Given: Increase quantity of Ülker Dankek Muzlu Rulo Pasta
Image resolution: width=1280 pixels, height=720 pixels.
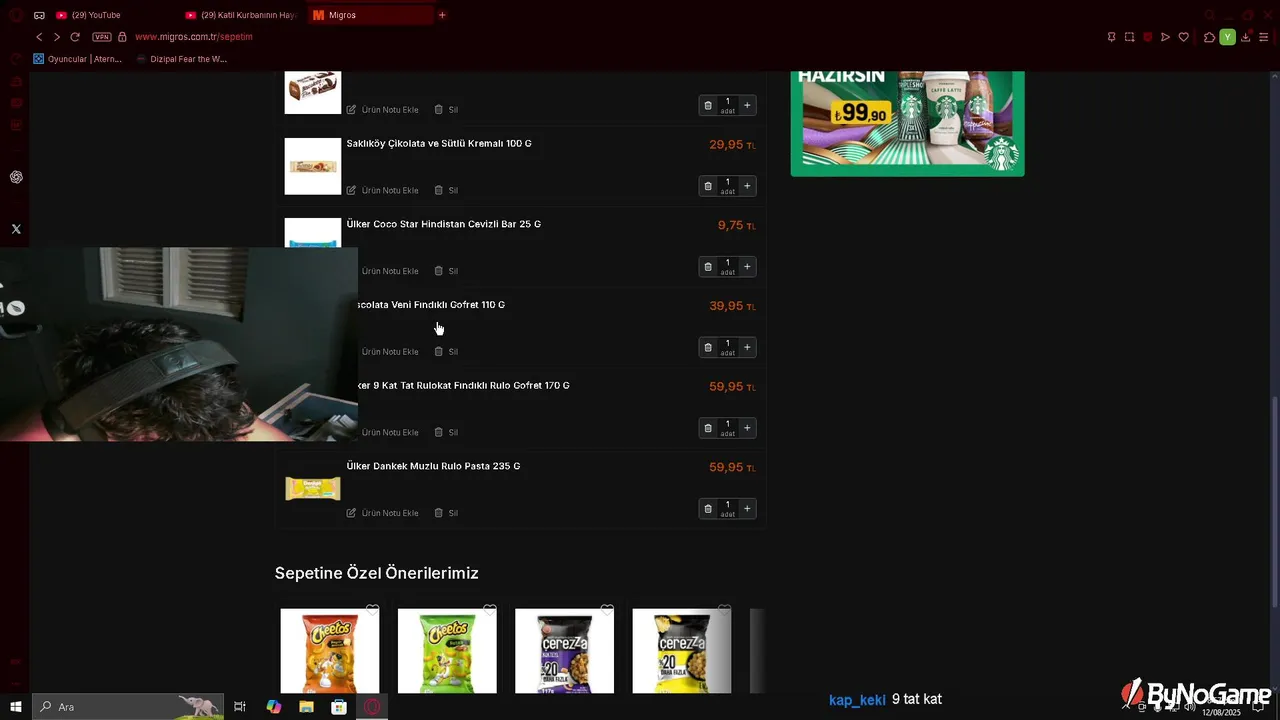Looking at the screenshot, I should point(747,509).
